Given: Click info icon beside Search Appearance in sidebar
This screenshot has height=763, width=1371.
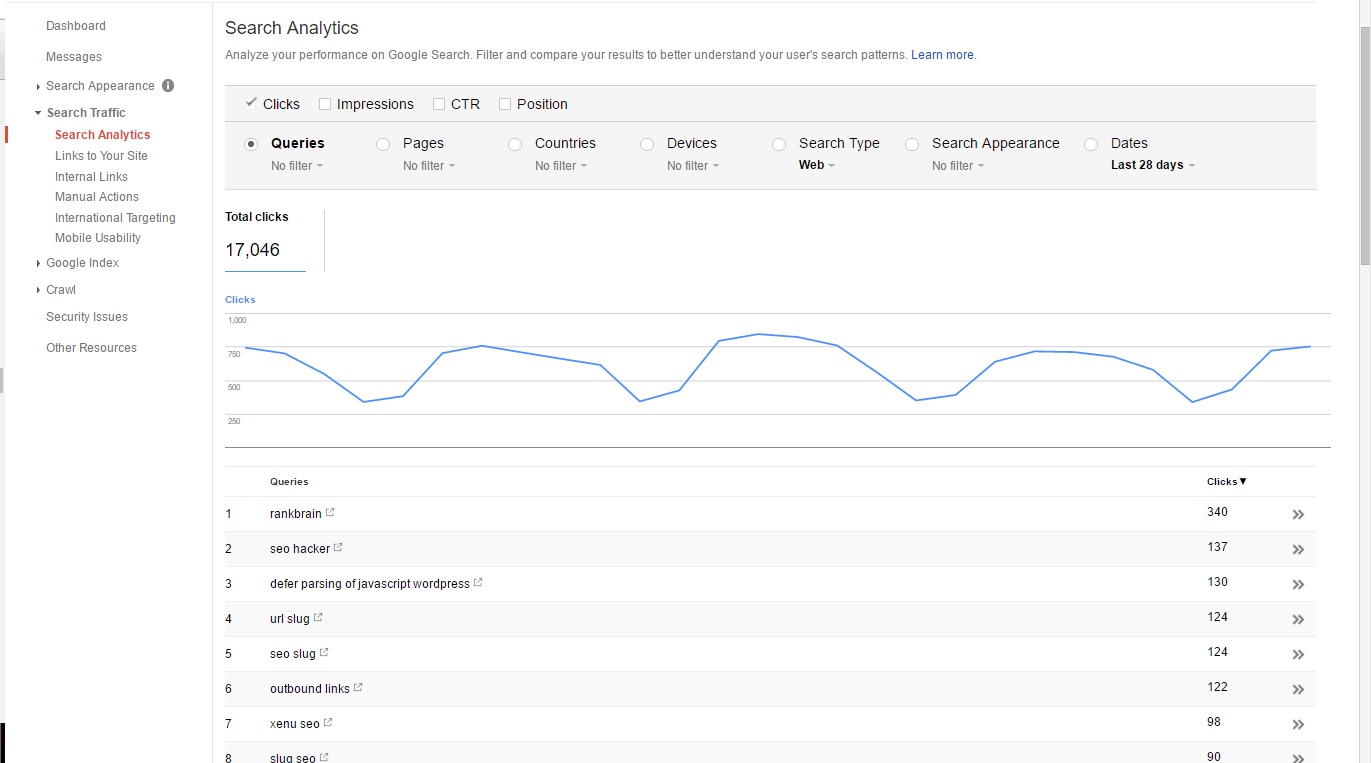Looking at the screenshot, I should [x=168, y=86].
